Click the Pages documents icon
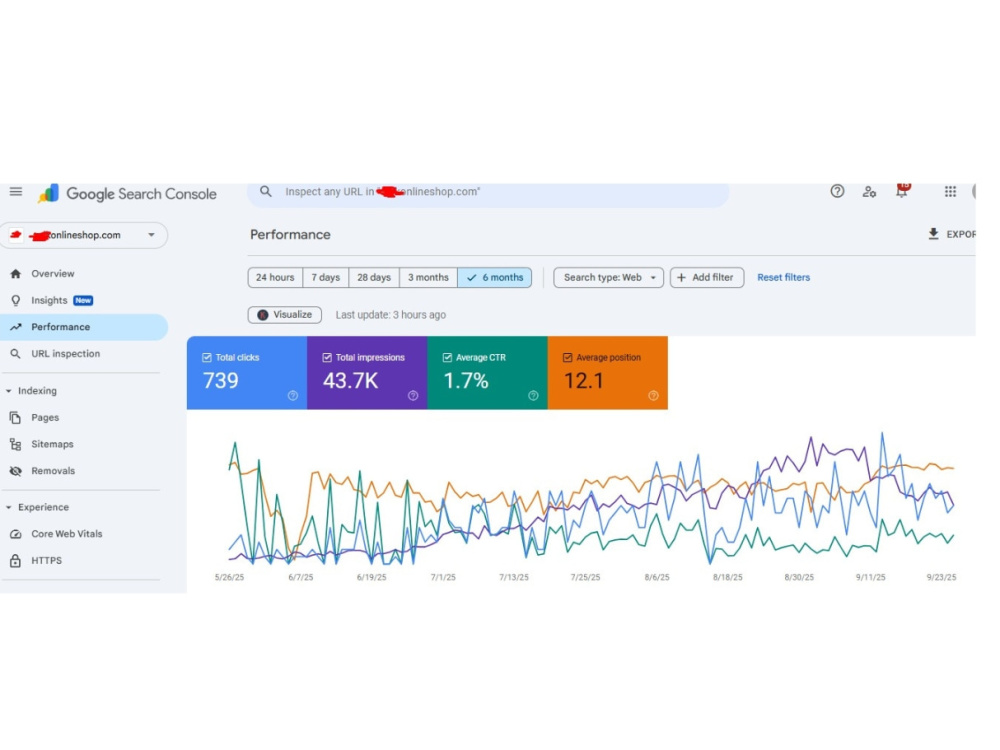 click(x=16, y=418)
